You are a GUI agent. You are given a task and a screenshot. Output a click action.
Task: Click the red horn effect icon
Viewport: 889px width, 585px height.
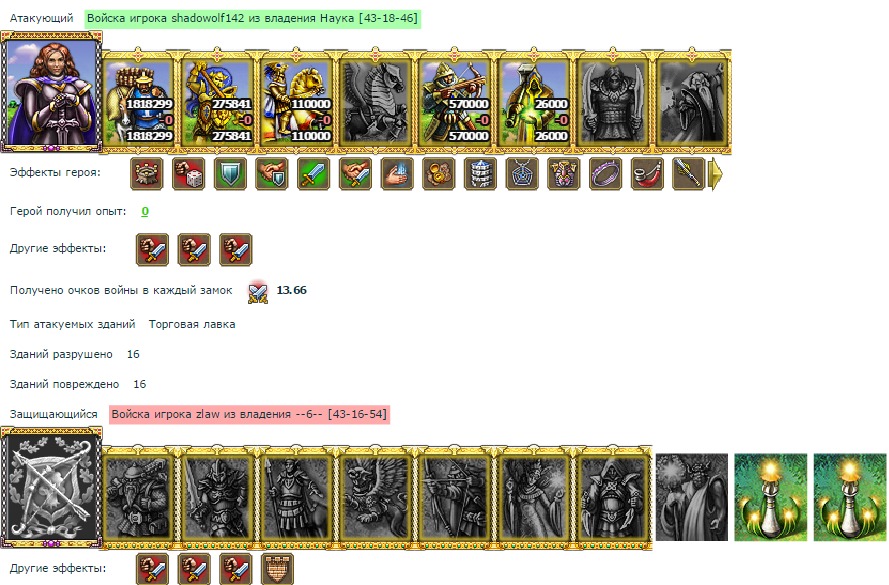(x=647, y=173)
